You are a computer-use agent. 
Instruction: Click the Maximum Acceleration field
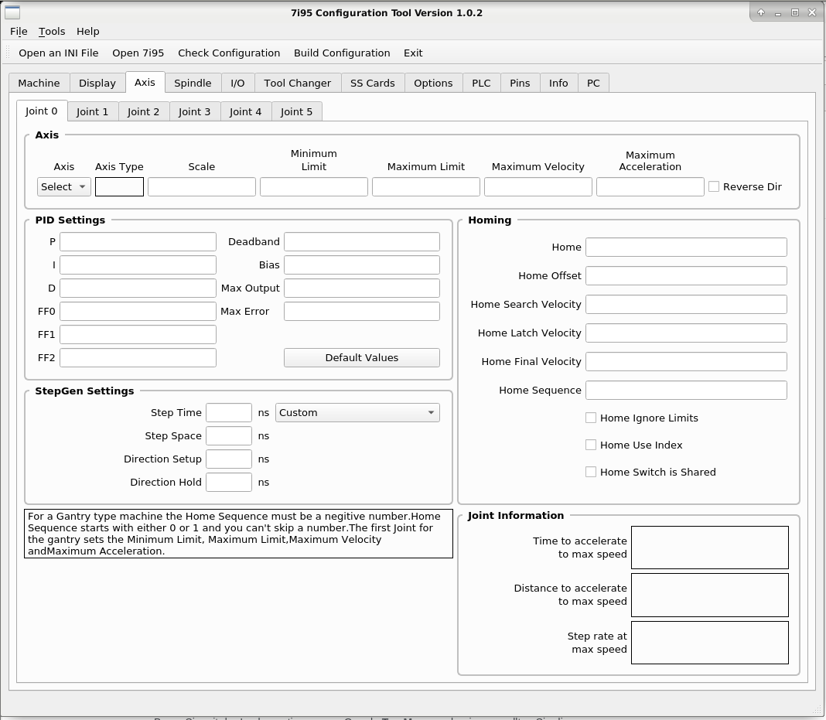[x=650, y=187]
